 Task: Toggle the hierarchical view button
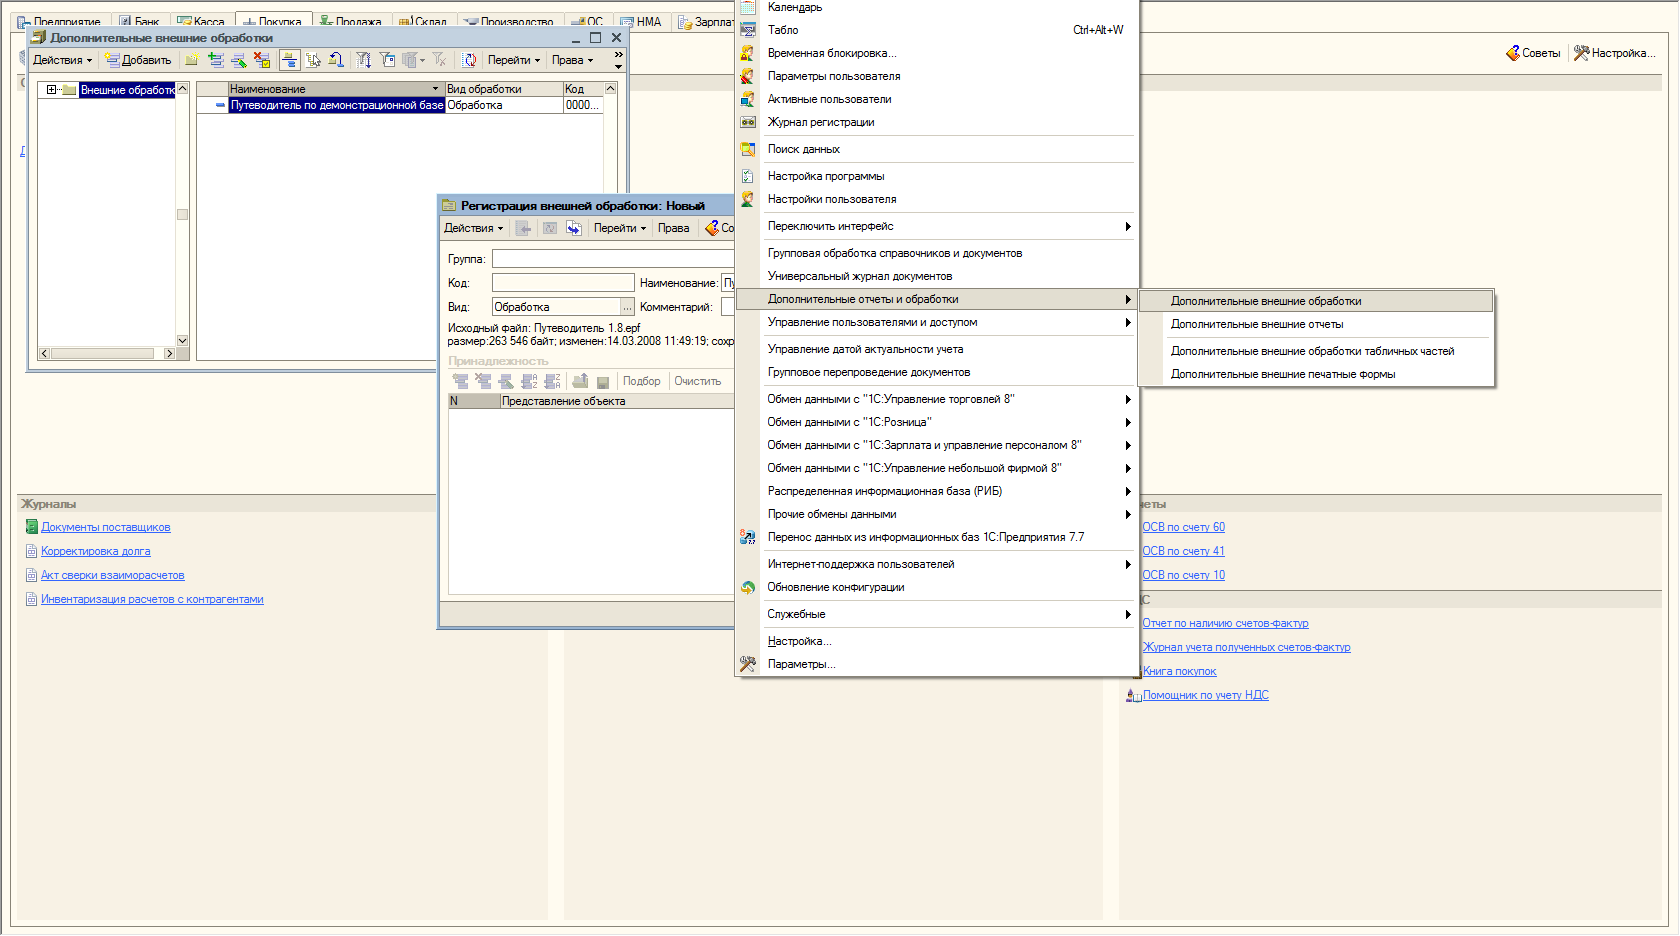289,60
